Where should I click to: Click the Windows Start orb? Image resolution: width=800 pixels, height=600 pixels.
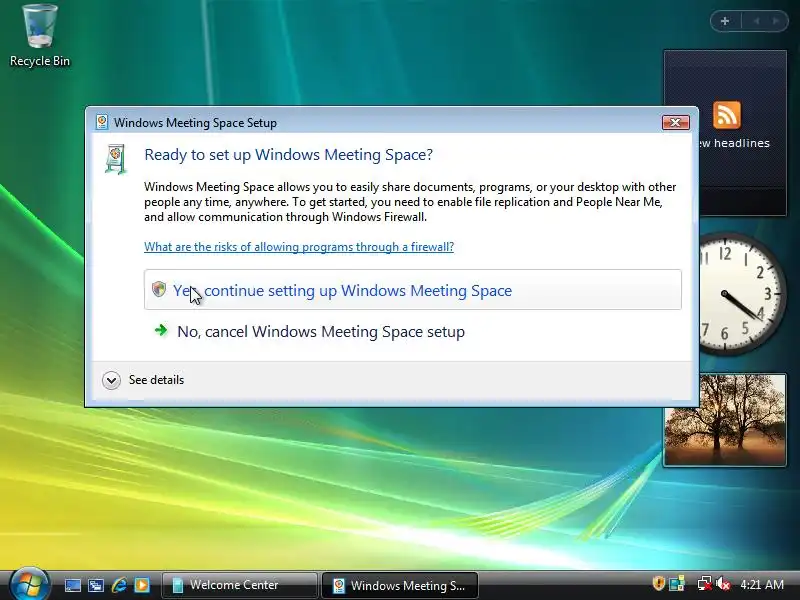(29, 584)
